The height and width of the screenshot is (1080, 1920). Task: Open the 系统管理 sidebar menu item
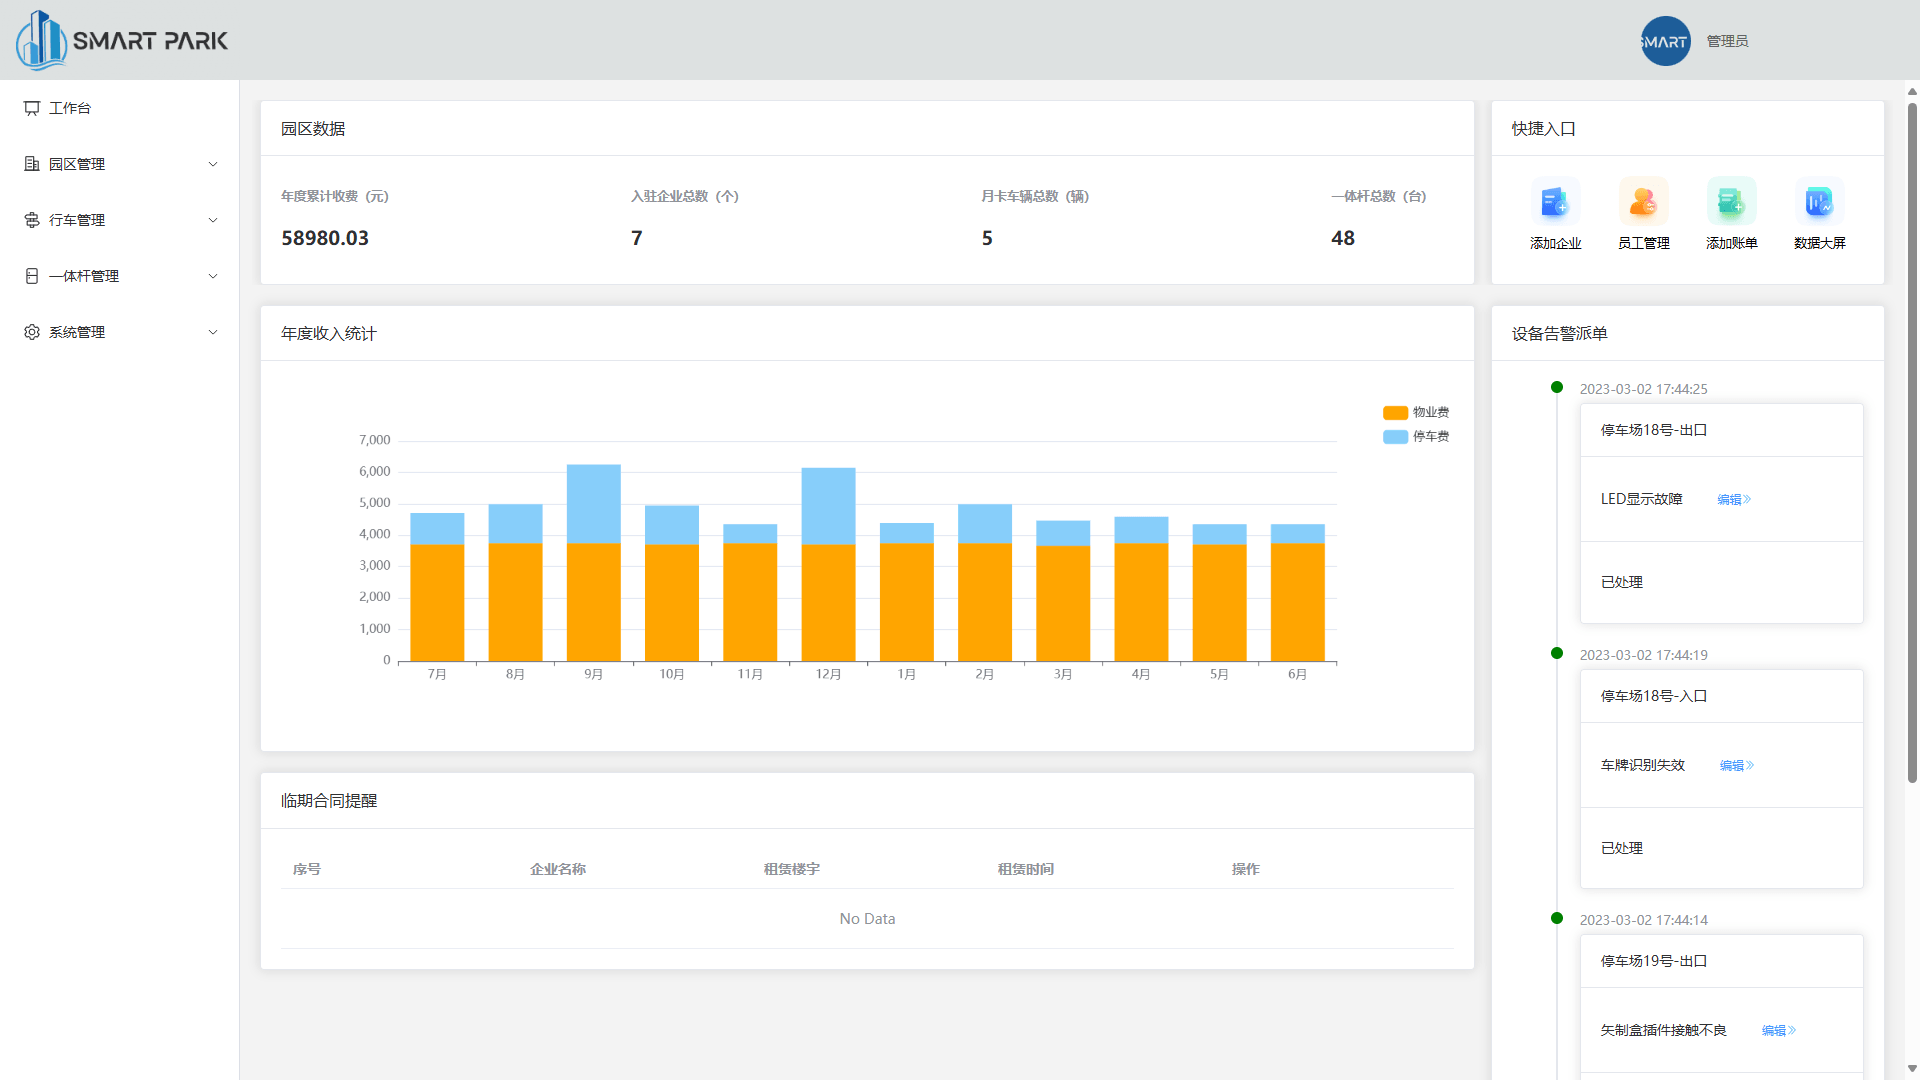(x=77, y=332)
